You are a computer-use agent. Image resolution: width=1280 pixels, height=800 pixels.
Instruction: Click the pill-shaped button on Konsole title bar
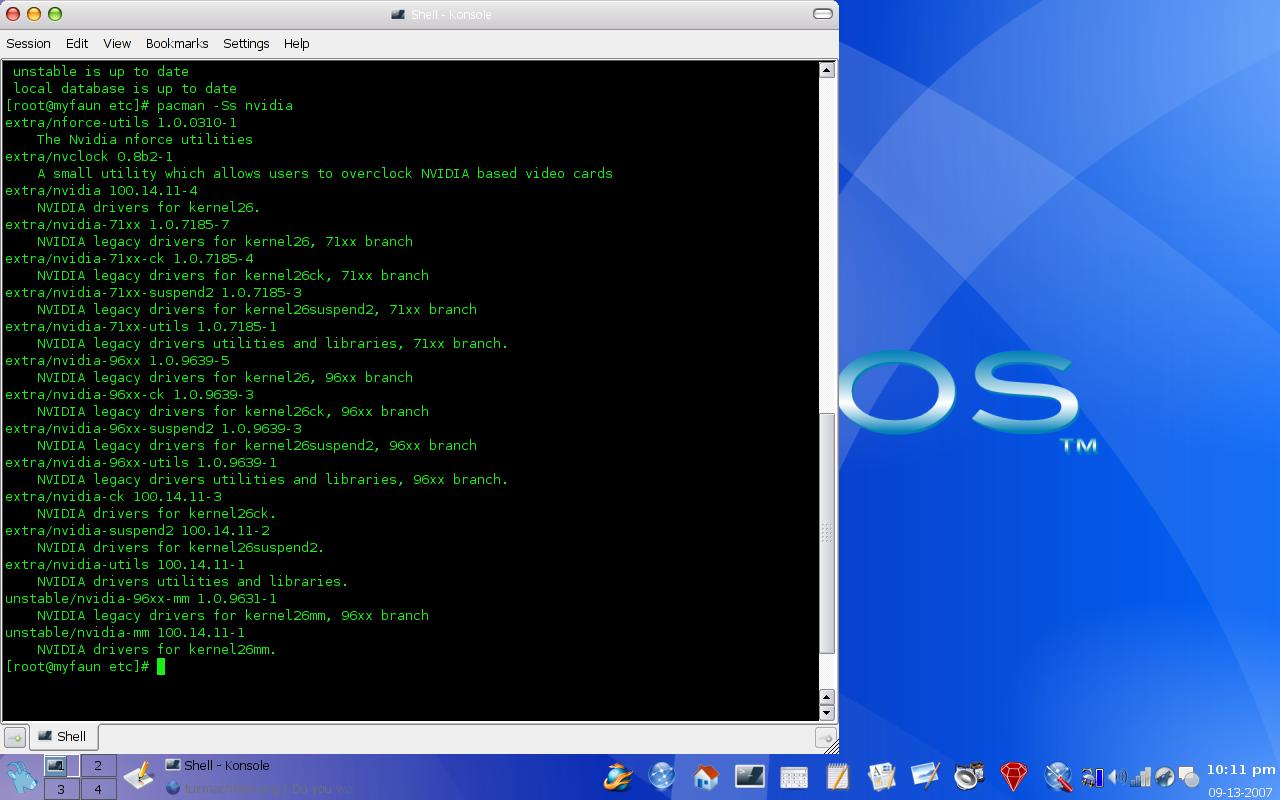pos(823,14)
